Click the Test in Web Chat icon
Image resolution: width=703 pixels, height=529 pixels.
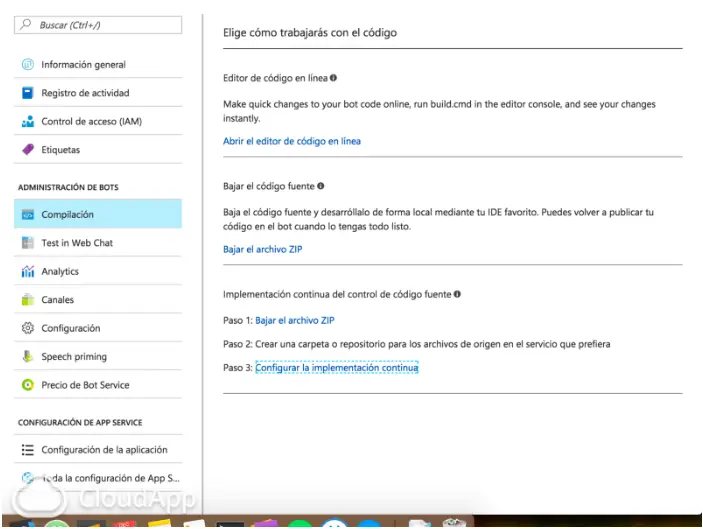(x=28, y=243)
